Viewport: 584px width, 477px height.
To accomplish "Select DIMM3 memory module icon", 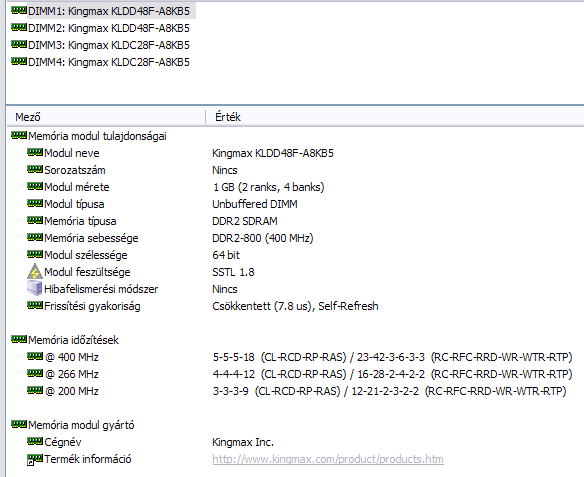I will [x=19, y=44].
